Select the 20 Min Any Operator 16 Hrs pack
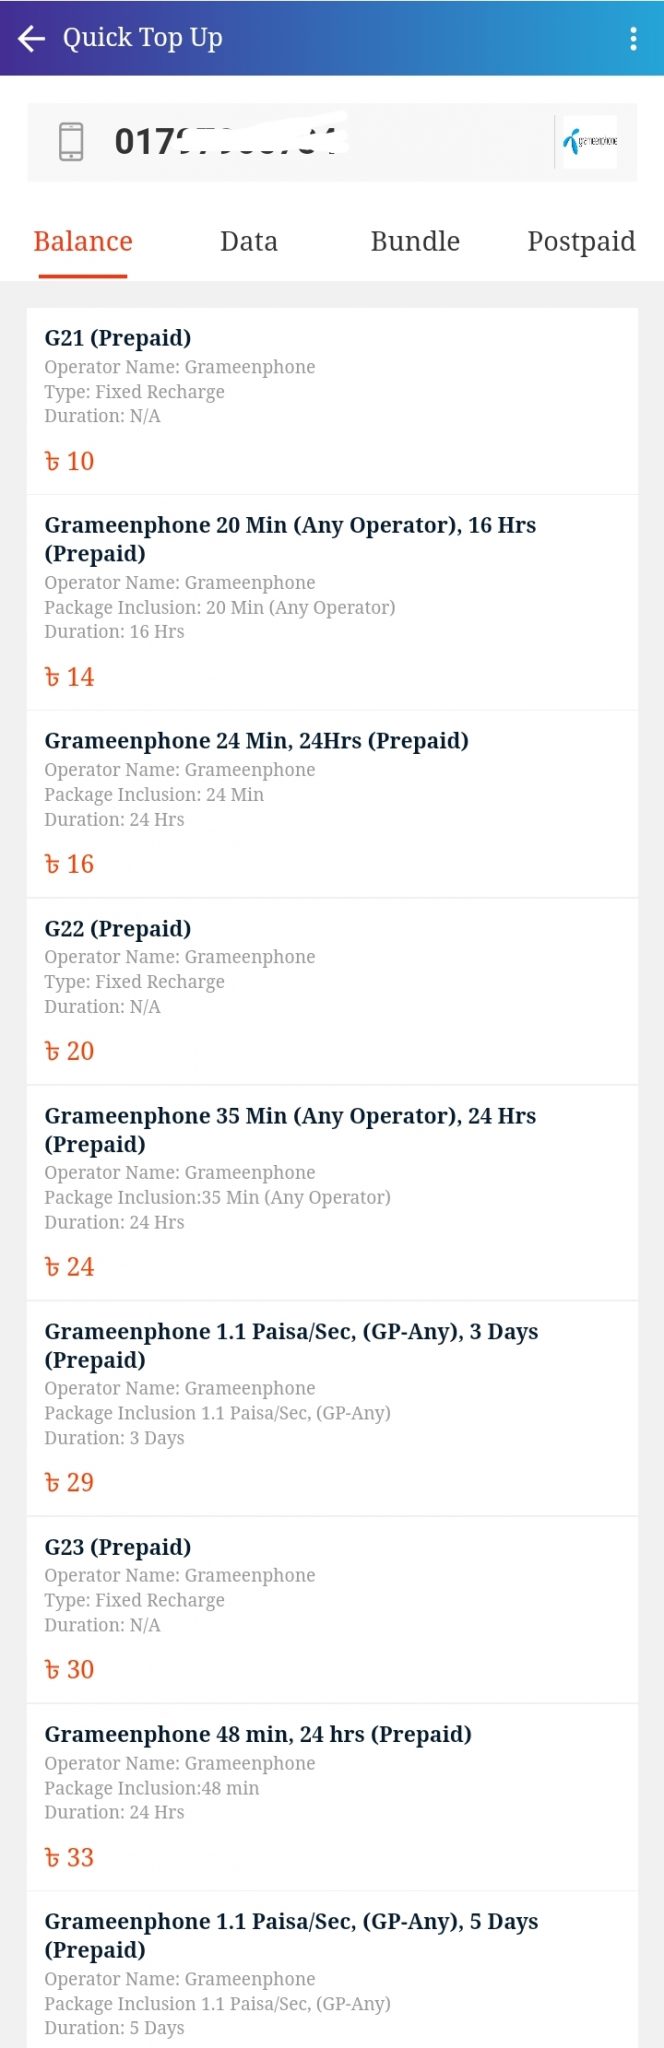 [x=332, y=603]
